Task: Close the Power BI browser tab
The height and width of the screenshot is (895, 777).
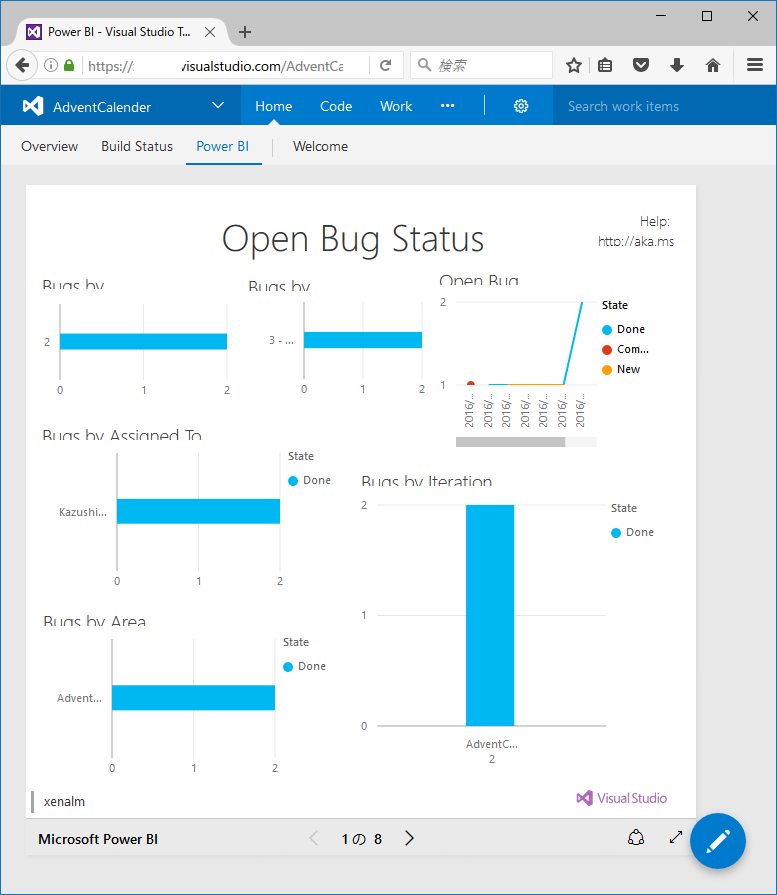Action: click(210, 32)
